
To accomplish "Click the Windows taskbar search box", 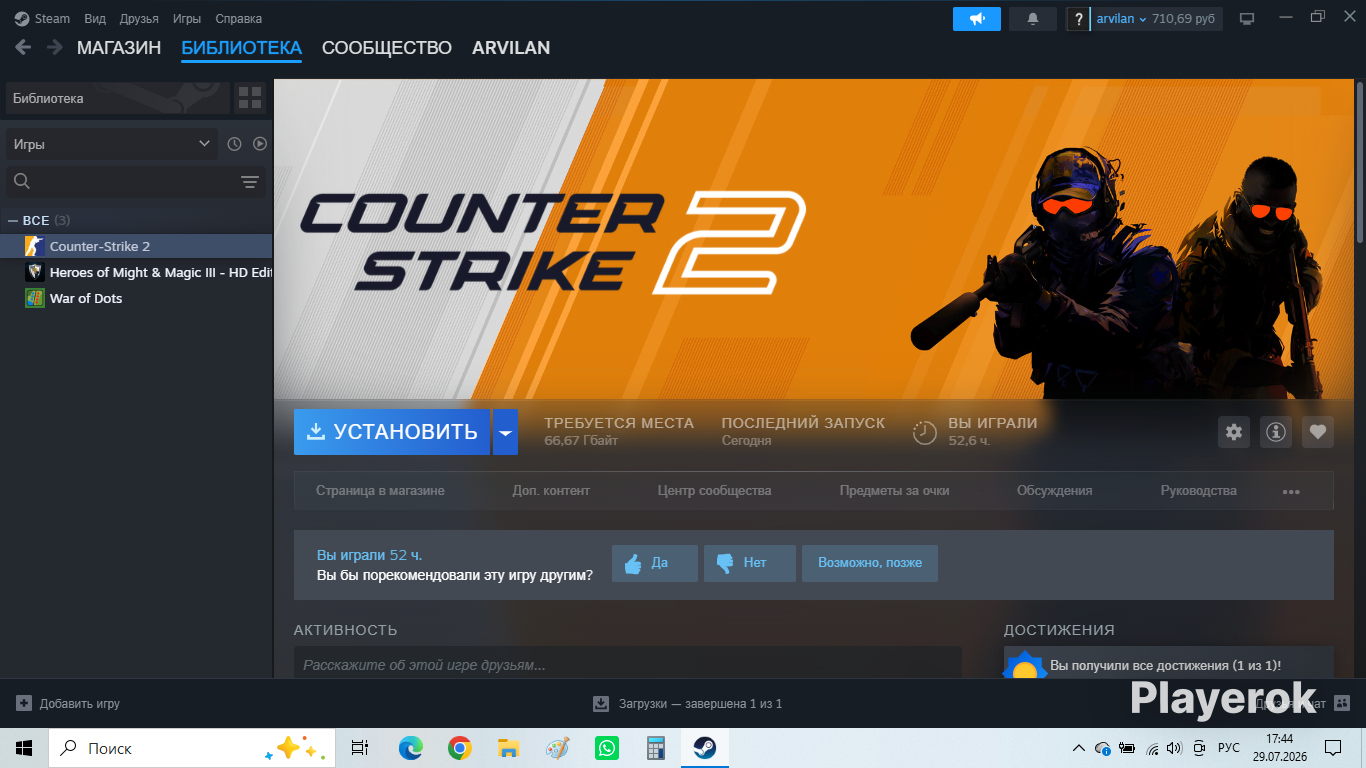I will coord(191,748).
